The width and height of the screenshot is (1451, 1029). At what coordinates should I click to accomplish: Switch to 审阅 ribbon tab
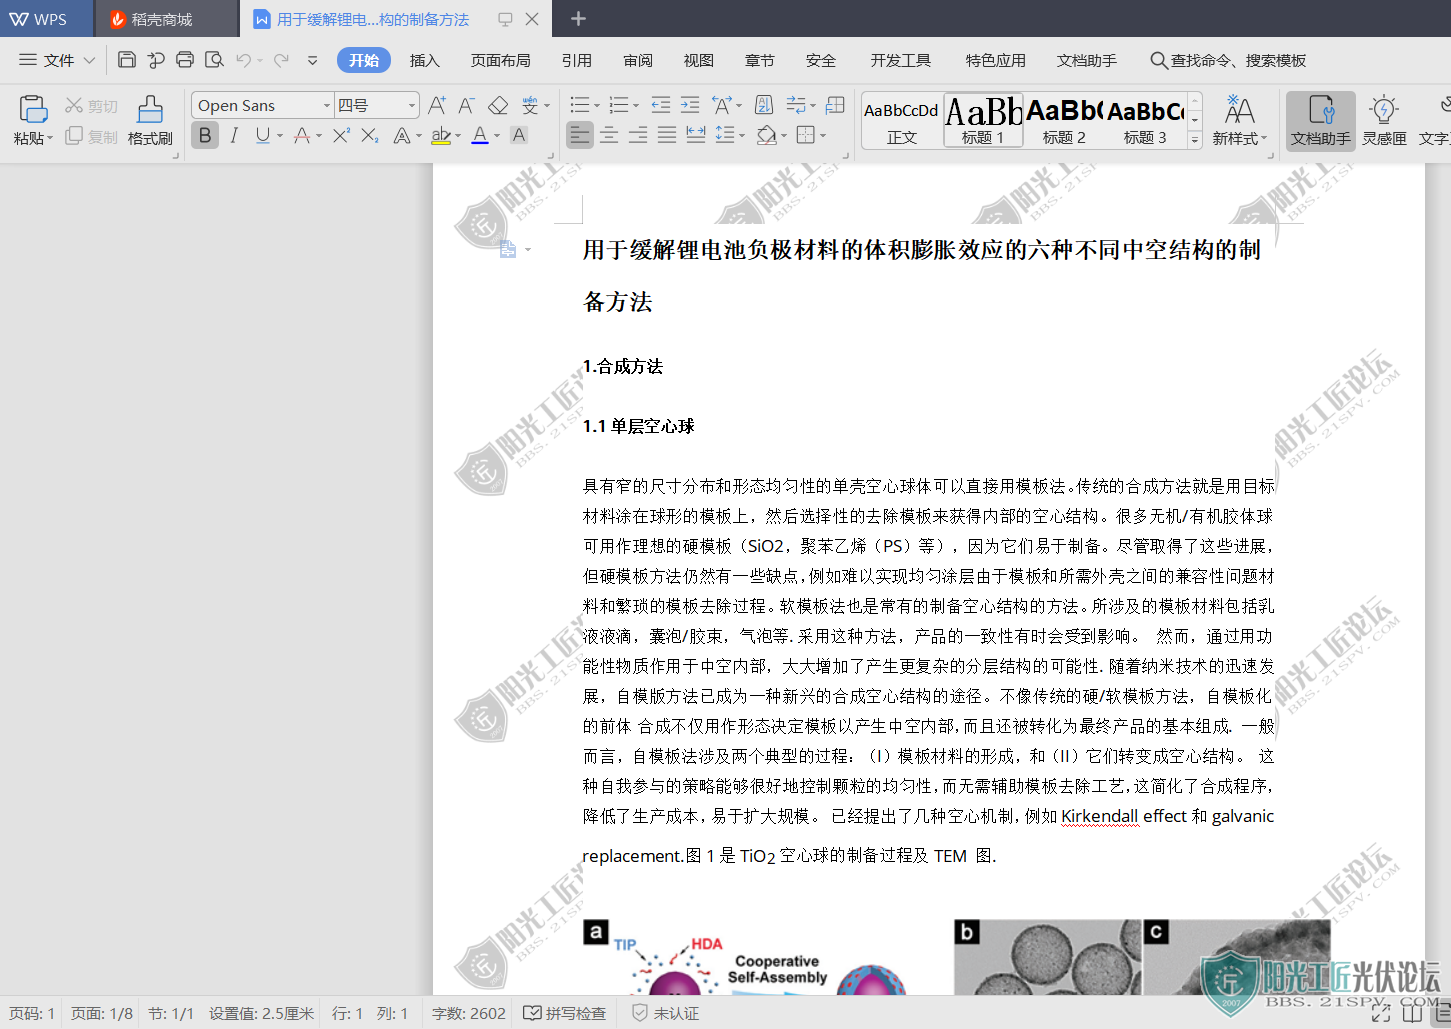[x=638, y=60]
